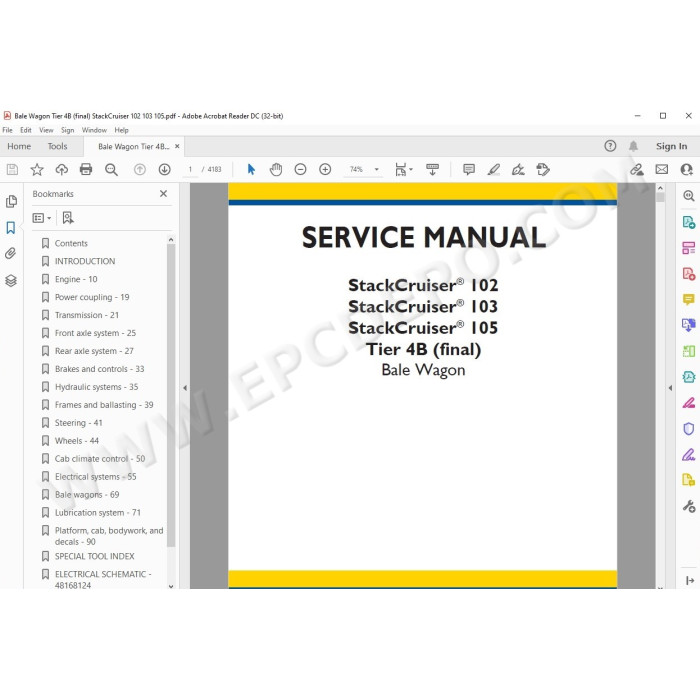
Task: Click the share with others icon
Action: [686, 169]
